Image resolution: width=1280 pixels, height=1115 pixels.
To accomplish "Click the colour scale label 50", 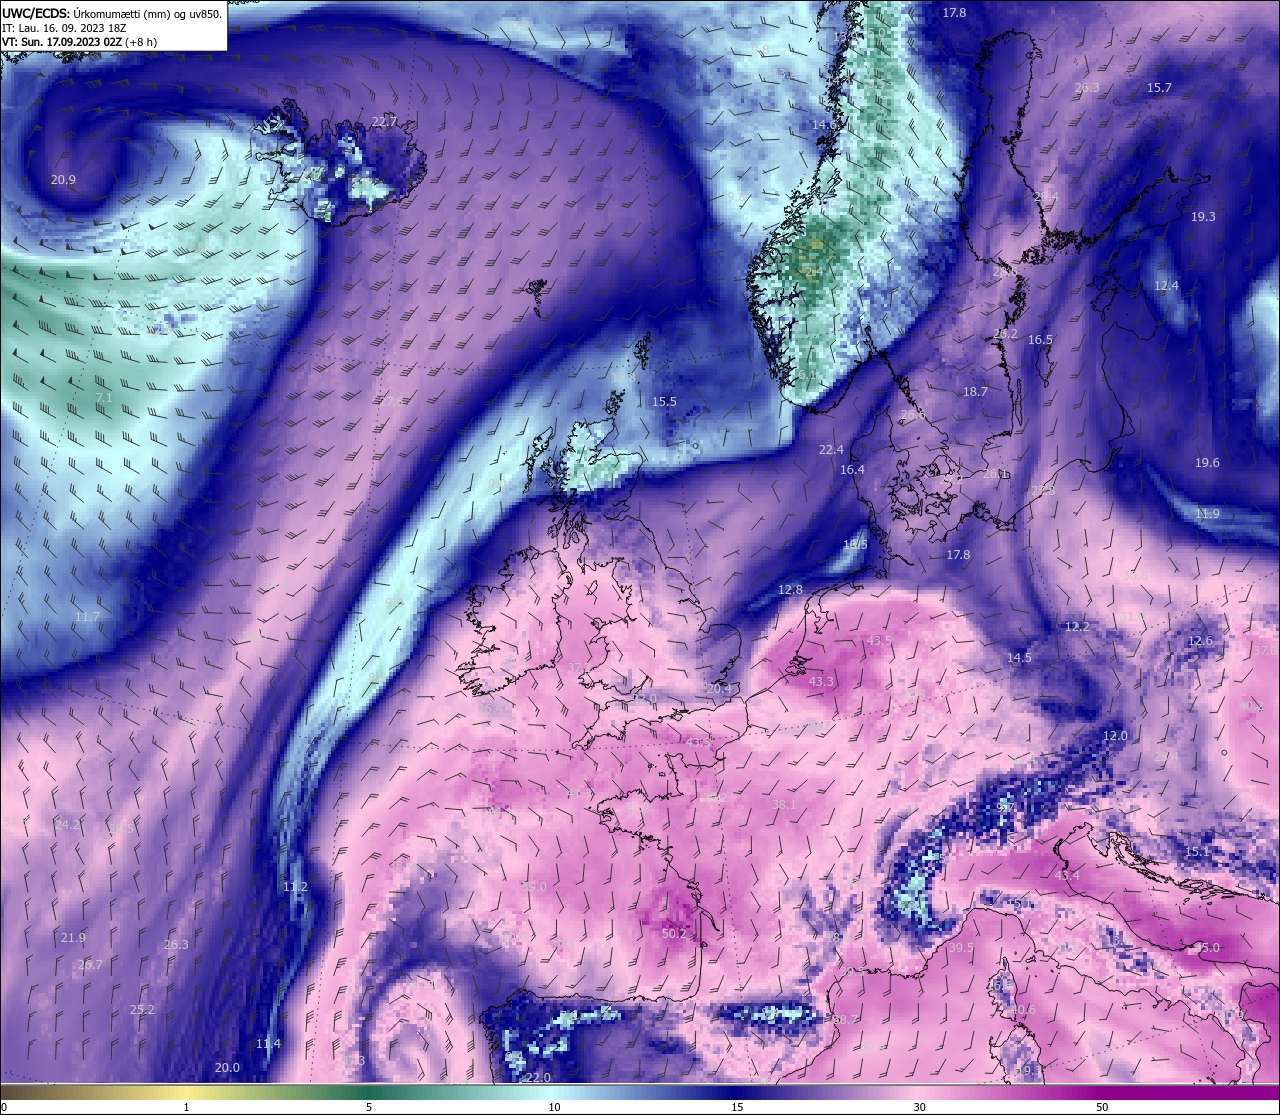I will pyautogui.click(x=1102, y=1107).
